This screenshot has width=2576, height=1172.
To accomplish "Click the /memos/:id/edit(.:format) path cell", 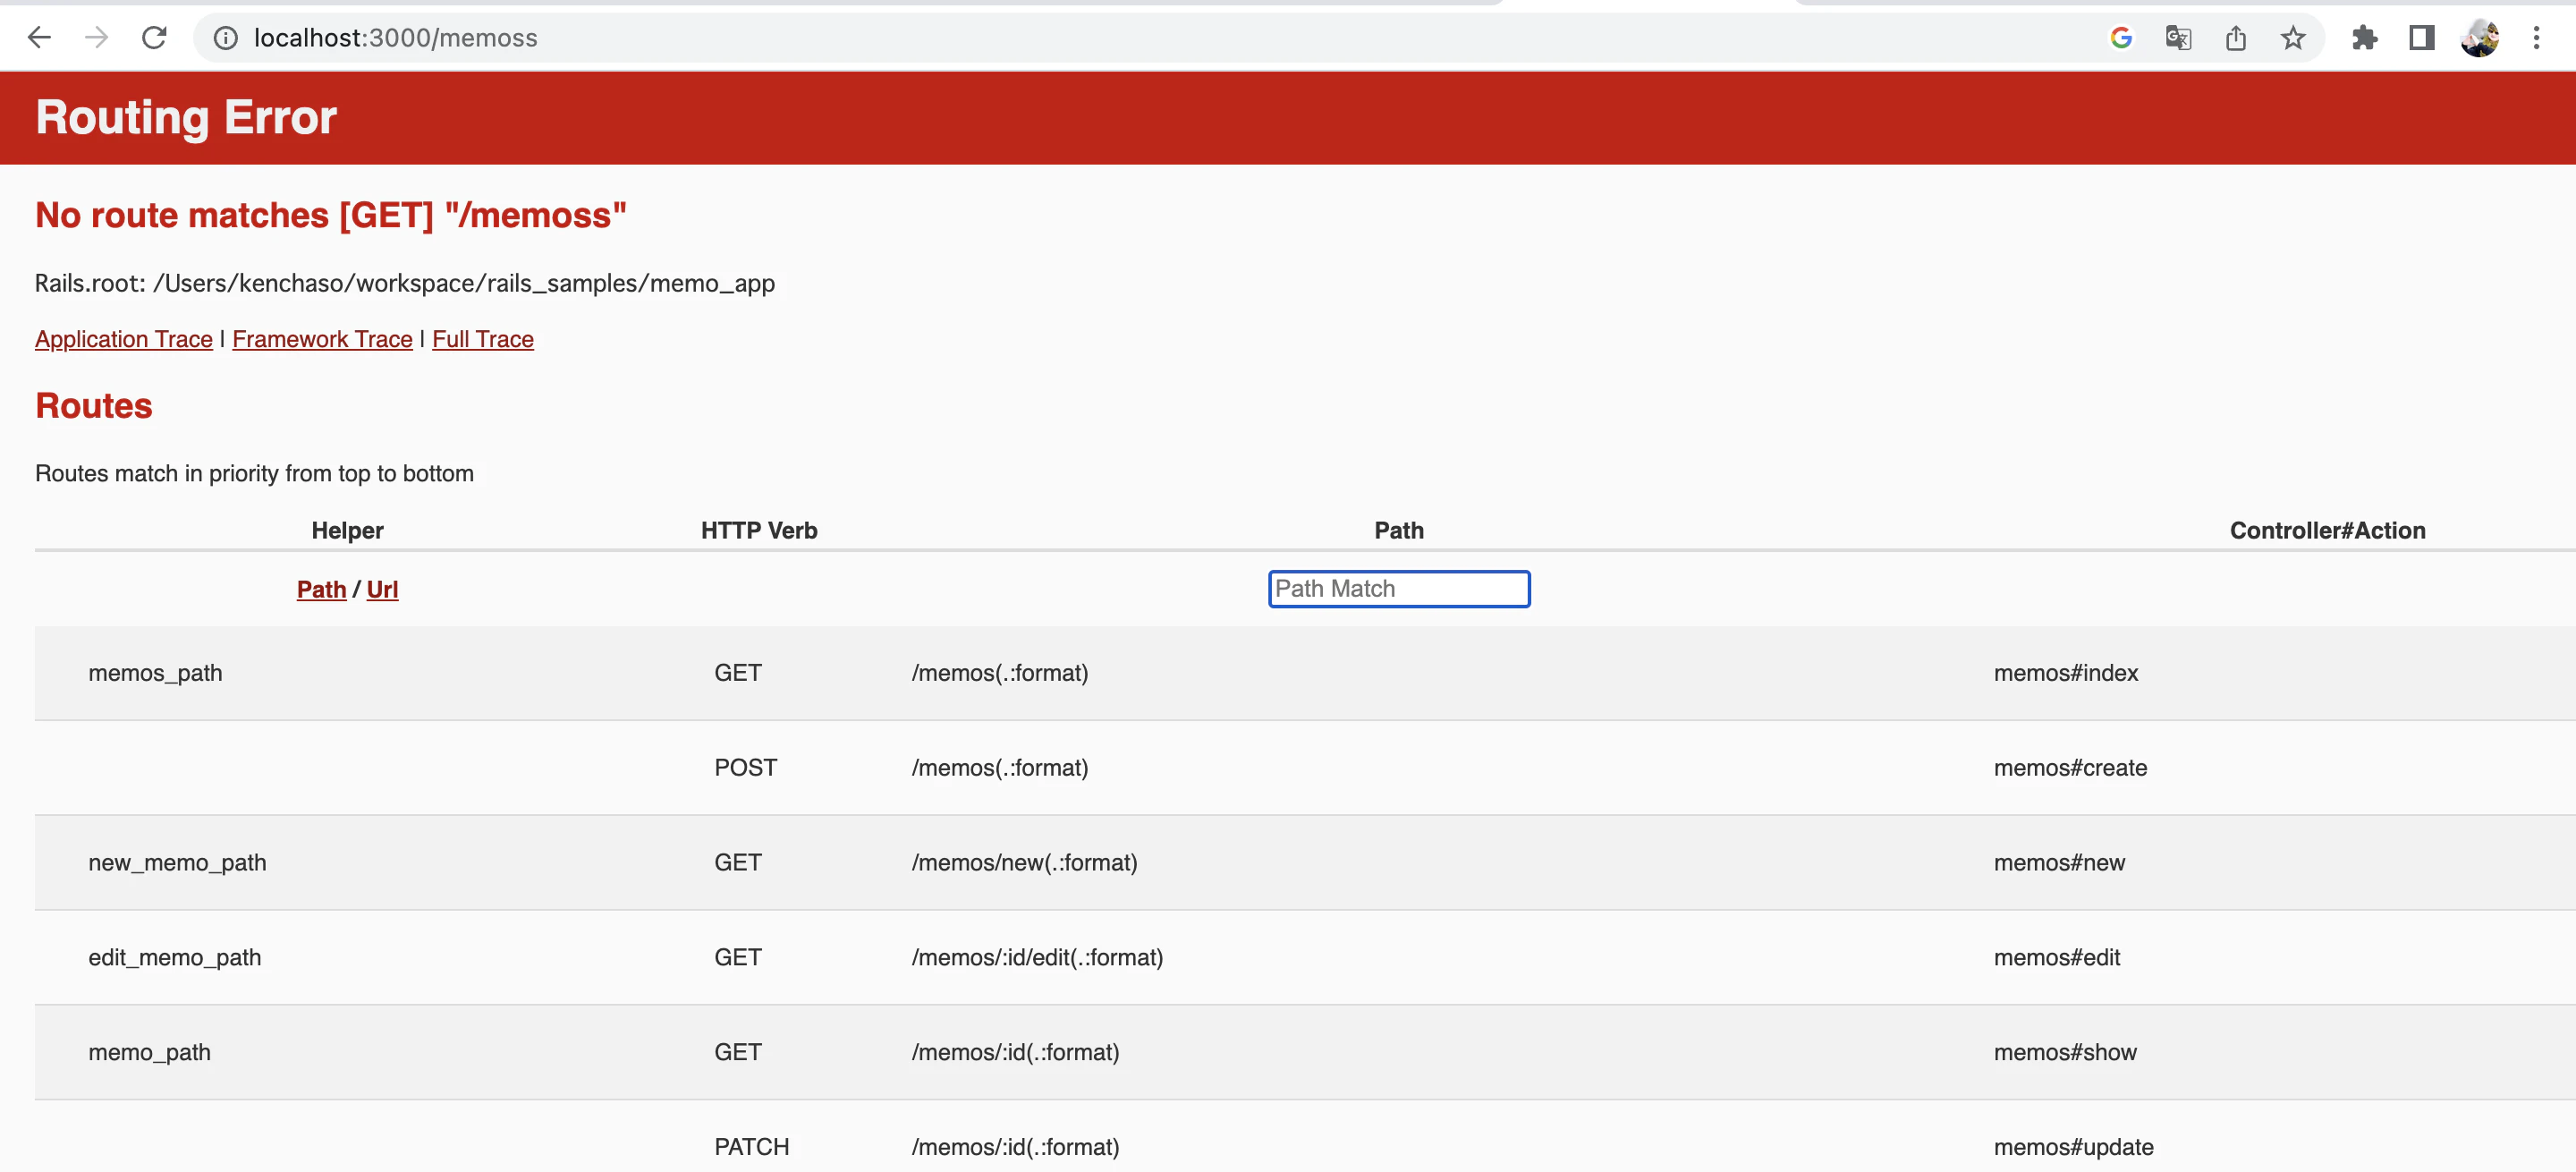I will tap(1037, 958).
